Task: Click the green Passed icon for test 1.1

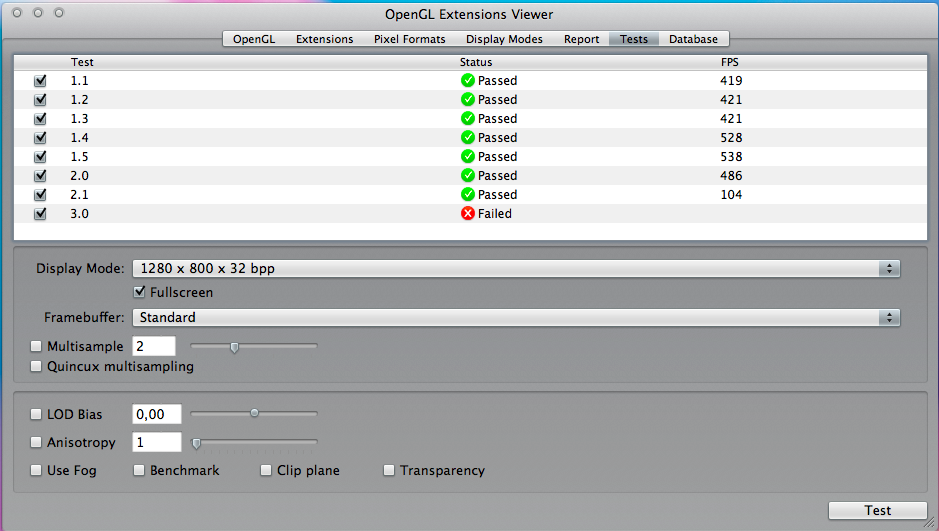Action: pyautogui.click(x=468, y=80)
